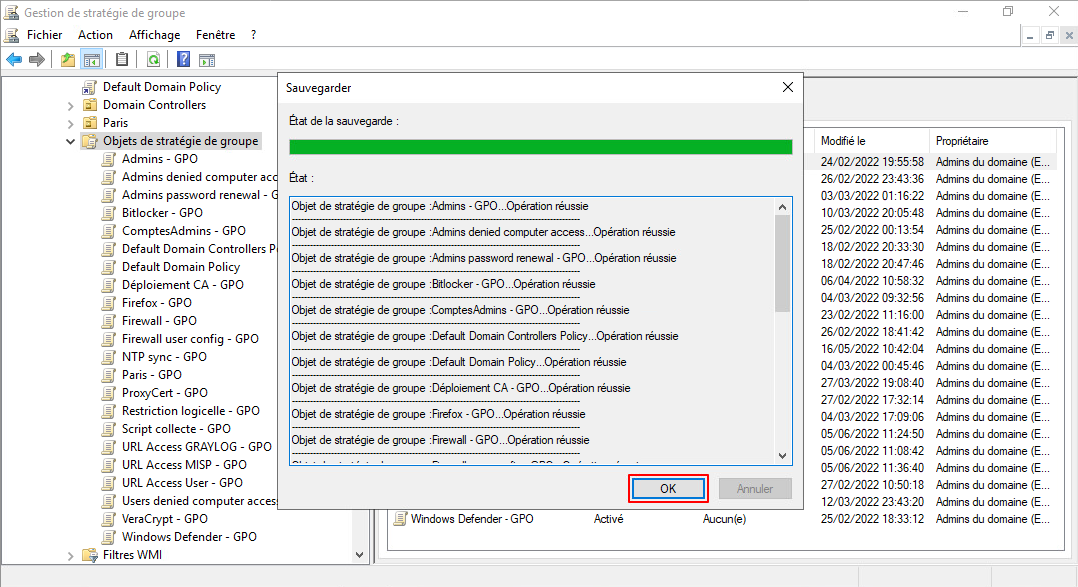Click the up one level folder icon
1078x587 pixels.
coord(68,60)
